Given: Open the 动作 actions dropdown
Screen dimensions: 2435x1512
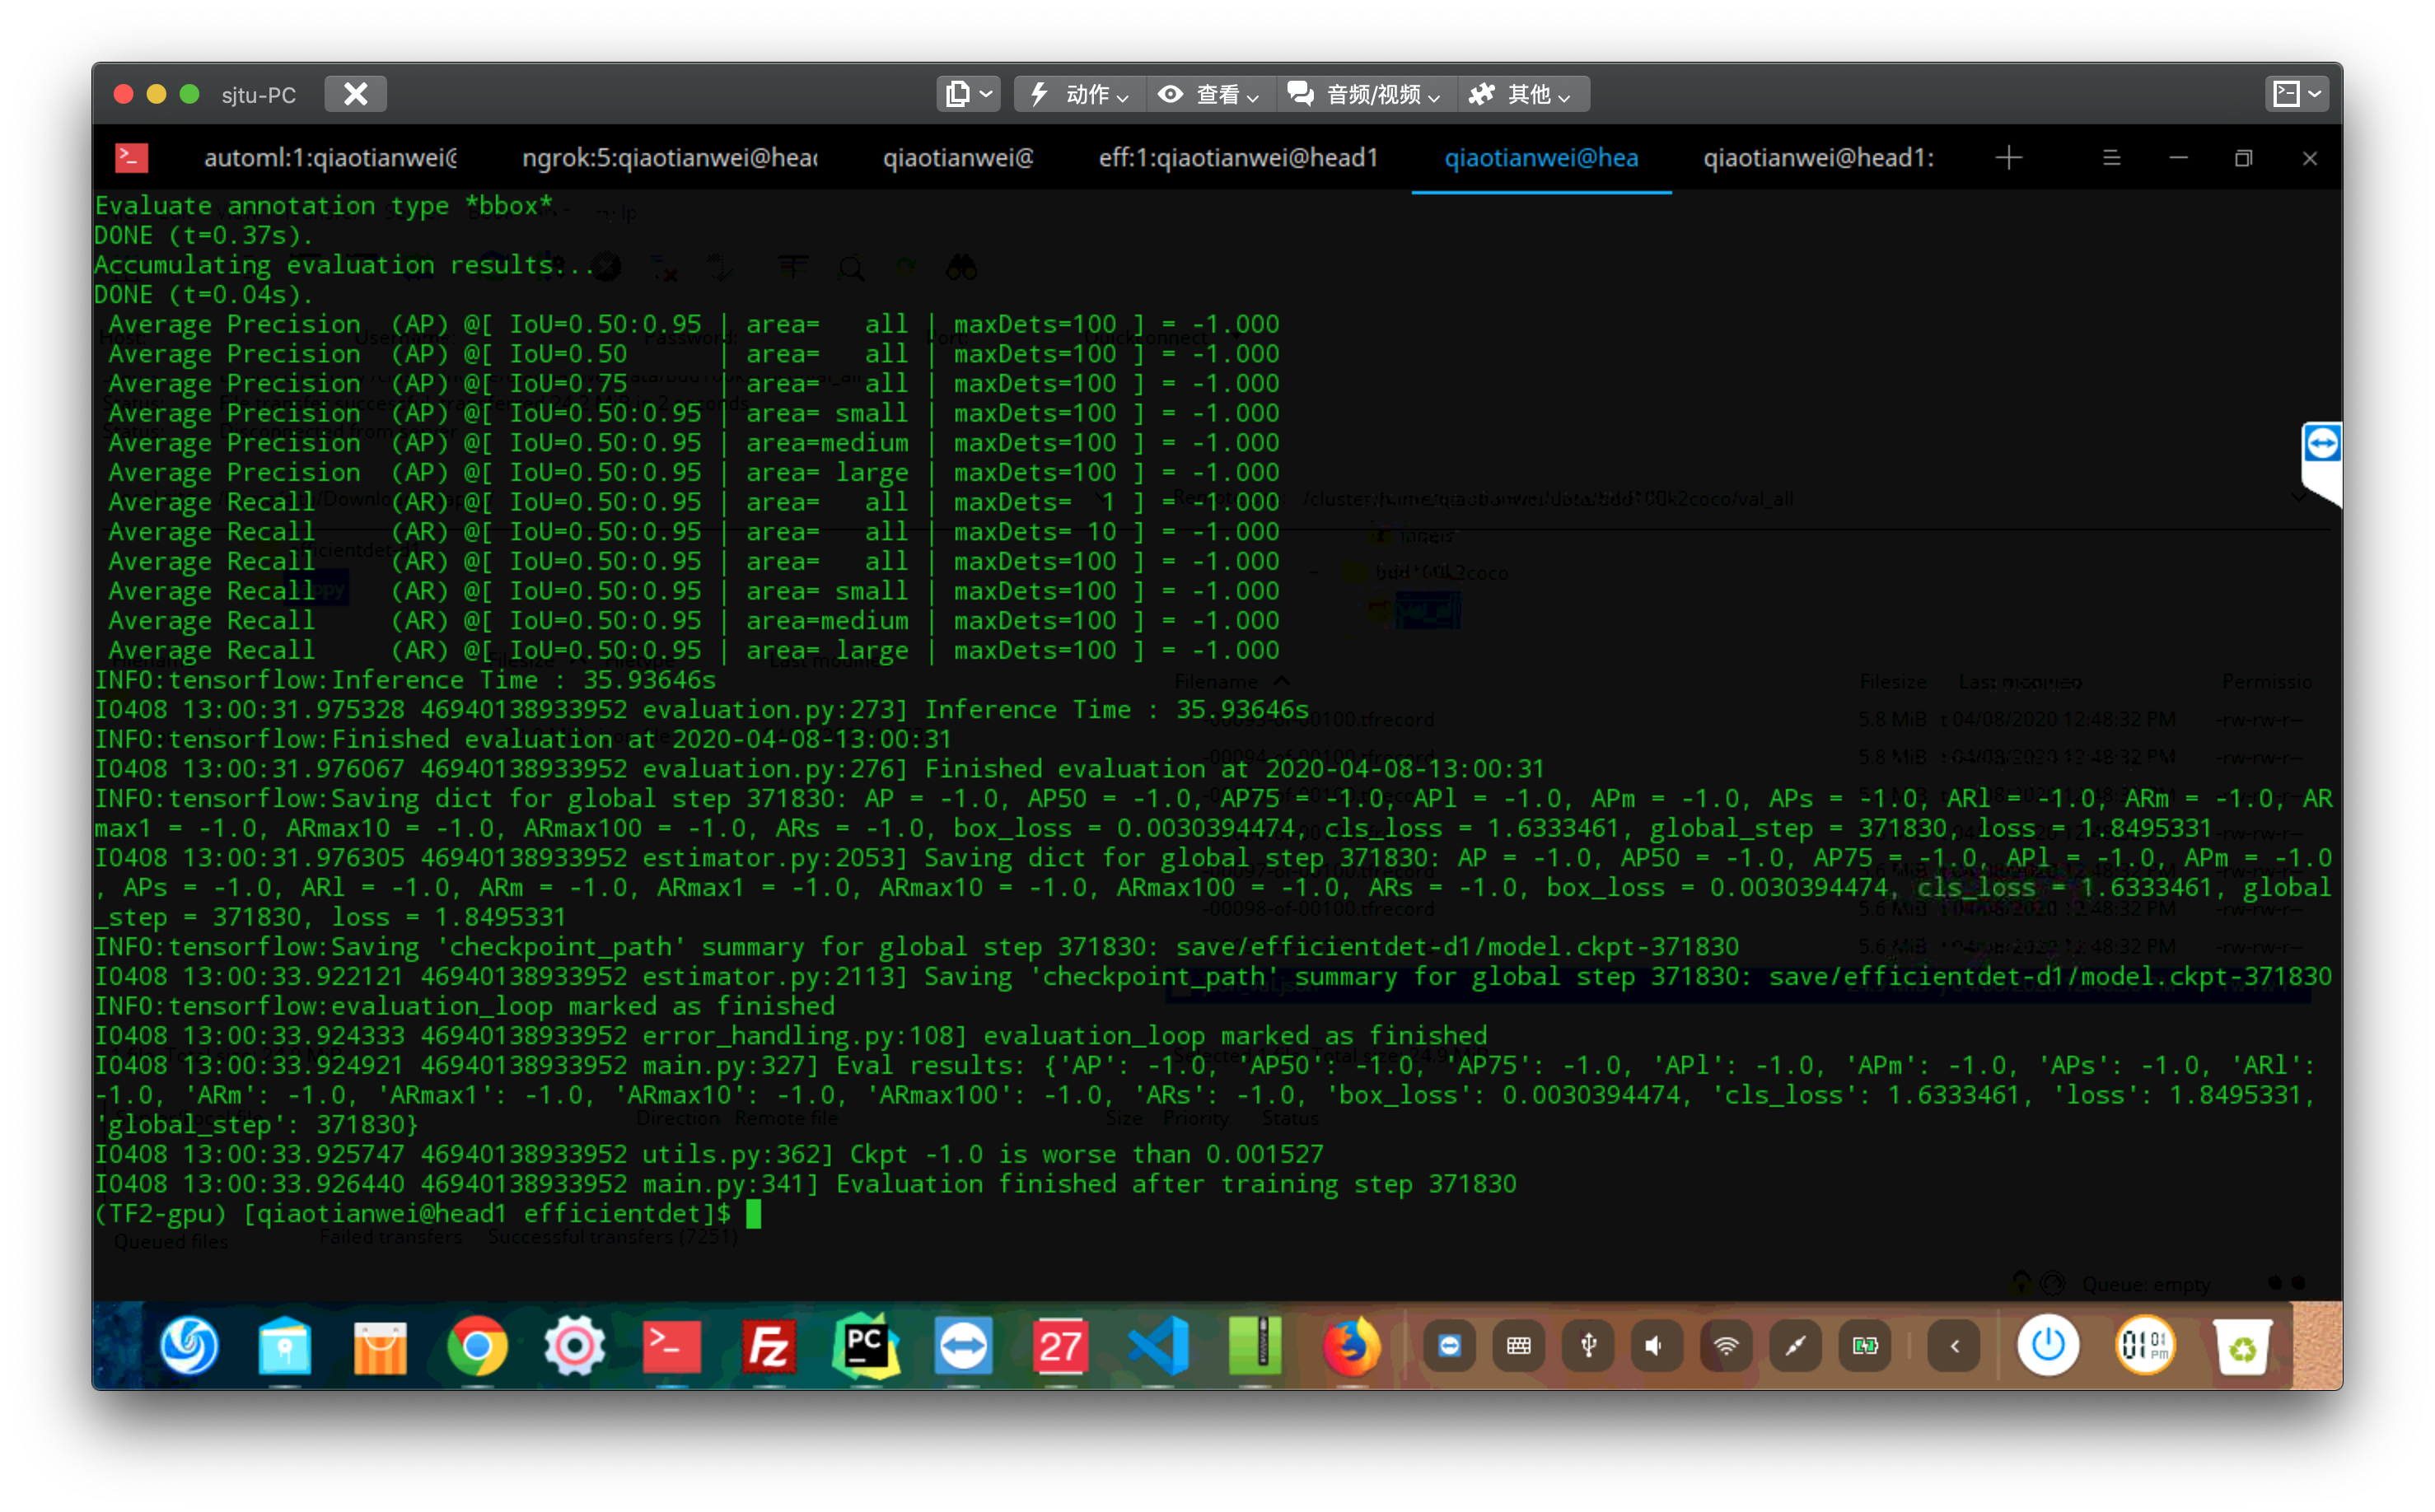Looking at the screenshot, I should (1078, 93).
